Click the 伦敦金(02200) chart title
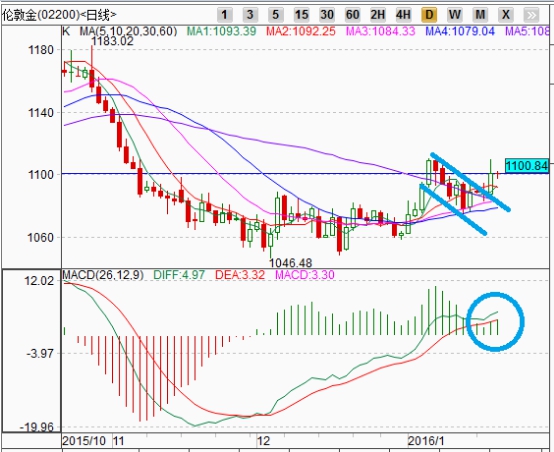 coord(41,15)
